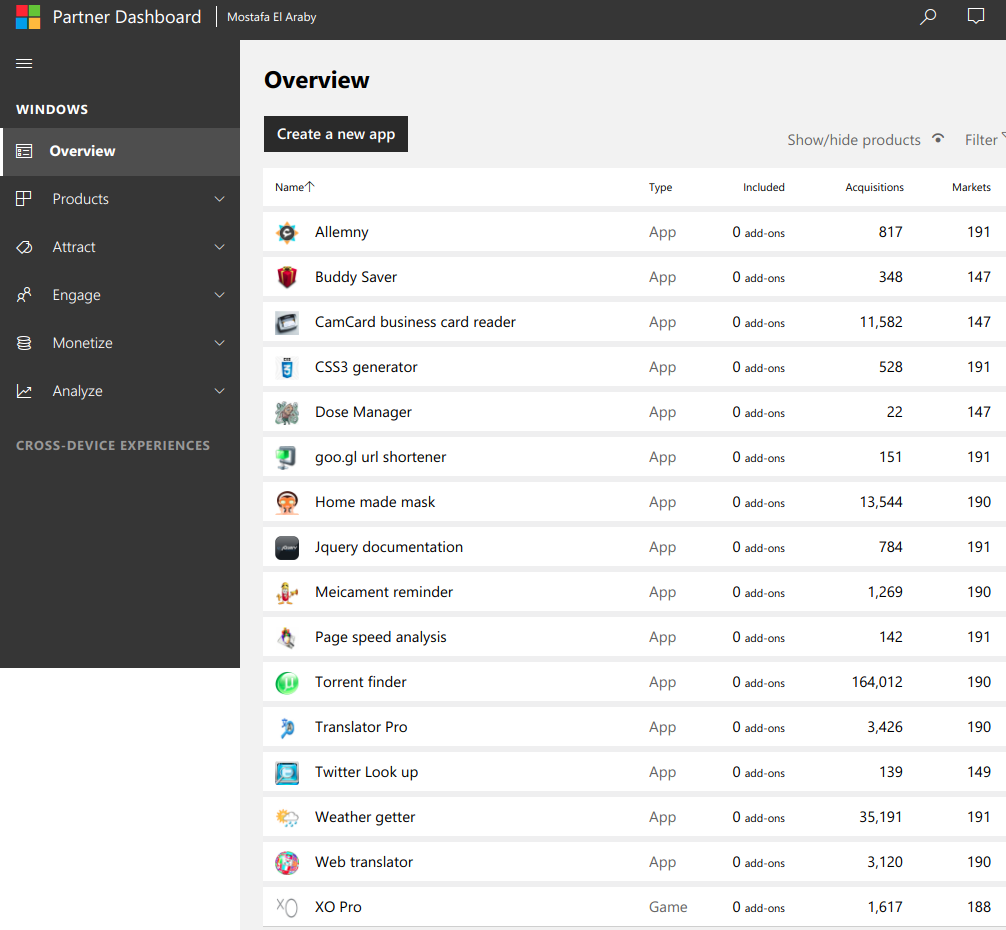Click the Monetize coins icon
1006x930 pixels.
24,342
